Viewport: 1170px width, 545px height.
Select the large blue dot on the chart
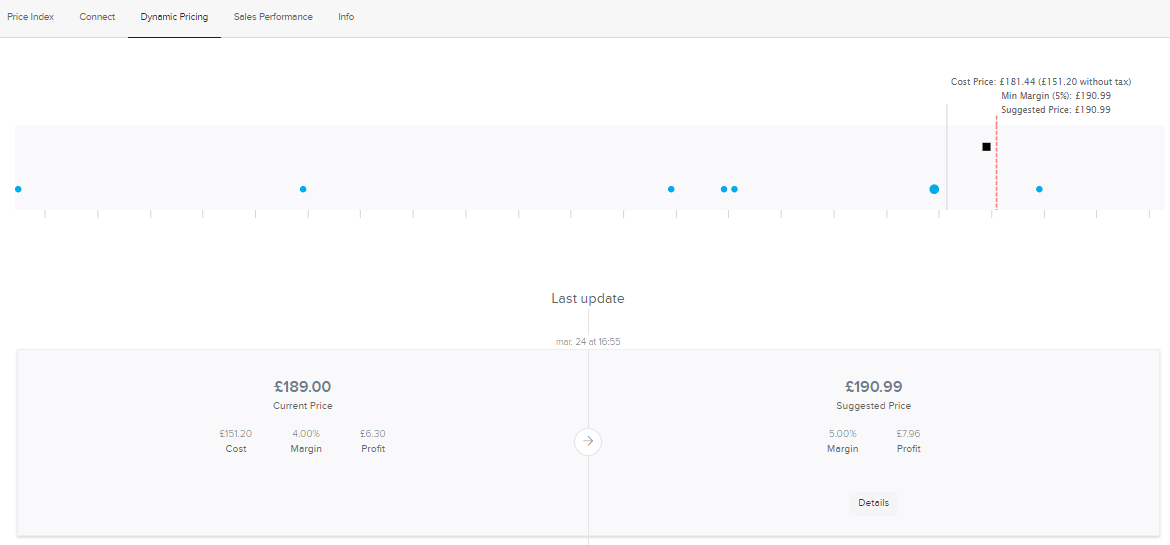pos(934,189)
